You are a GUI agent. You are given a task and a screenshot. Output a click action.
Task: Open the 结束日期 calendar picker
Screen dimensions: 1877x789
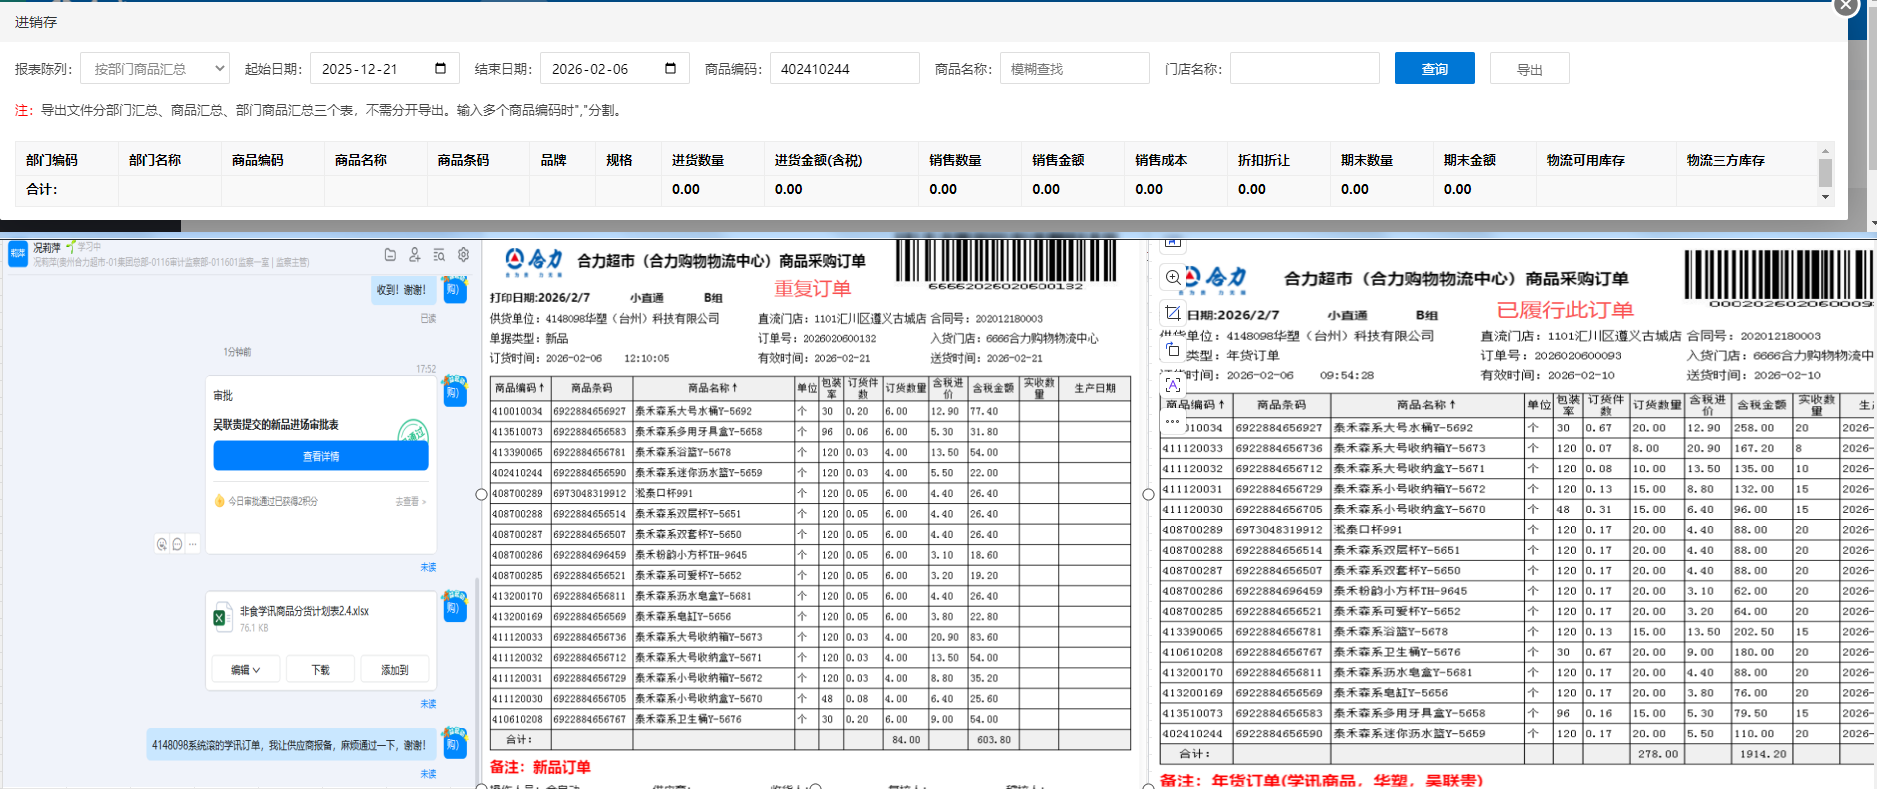(x=670, y=69)
